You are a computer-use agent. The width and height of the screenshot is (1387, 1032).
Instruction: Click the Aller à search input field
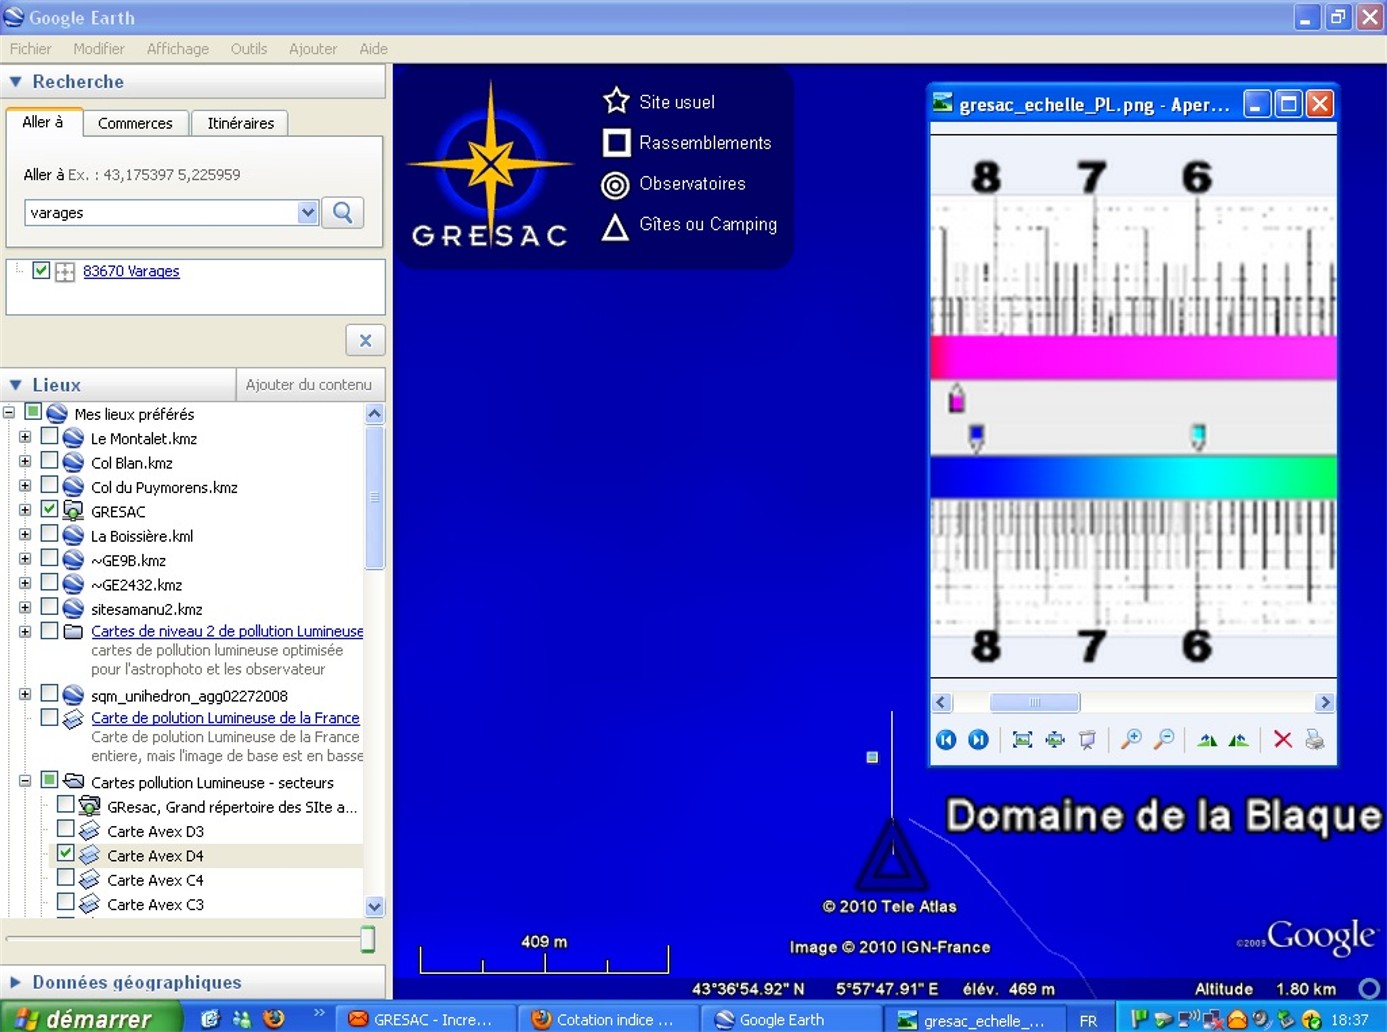[x=160, y=212]
